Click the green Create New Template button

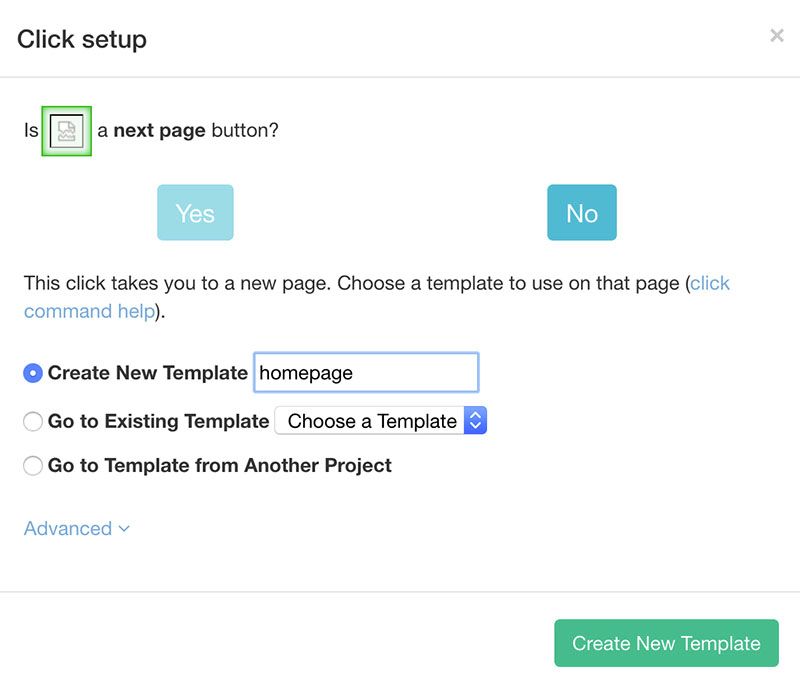pos(666,643)
